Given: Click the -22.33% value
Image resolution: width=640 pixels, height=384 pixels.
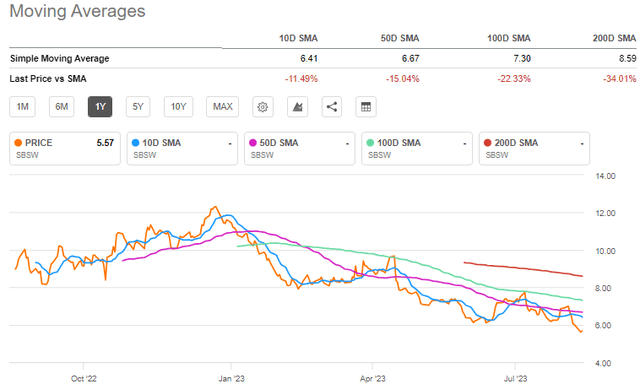Looking at the screenshot, I should click(514, 79).
